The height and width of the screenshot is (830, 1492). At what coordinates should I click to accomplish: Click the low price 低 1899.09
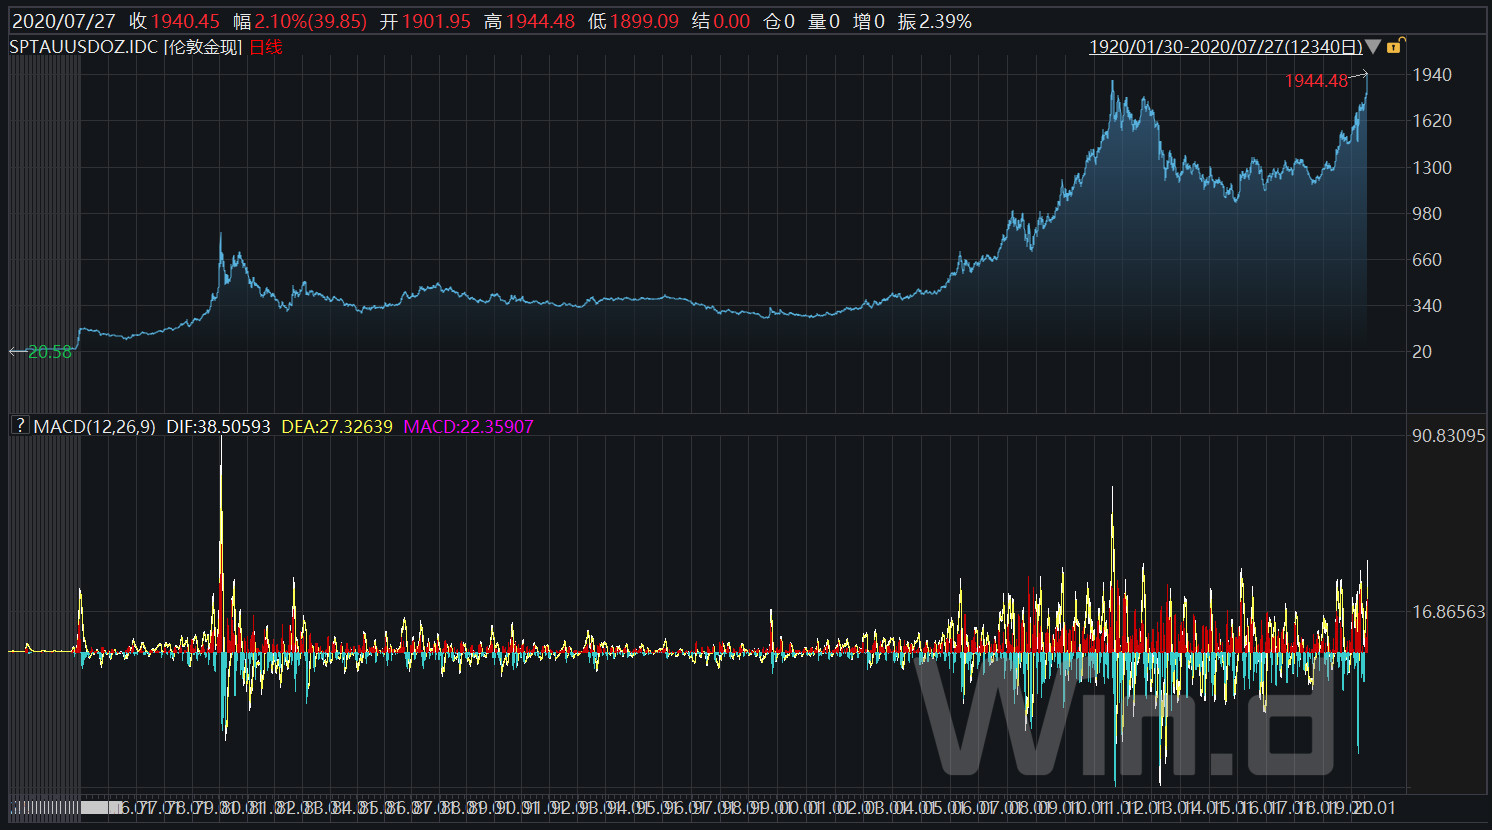point(634,21)
